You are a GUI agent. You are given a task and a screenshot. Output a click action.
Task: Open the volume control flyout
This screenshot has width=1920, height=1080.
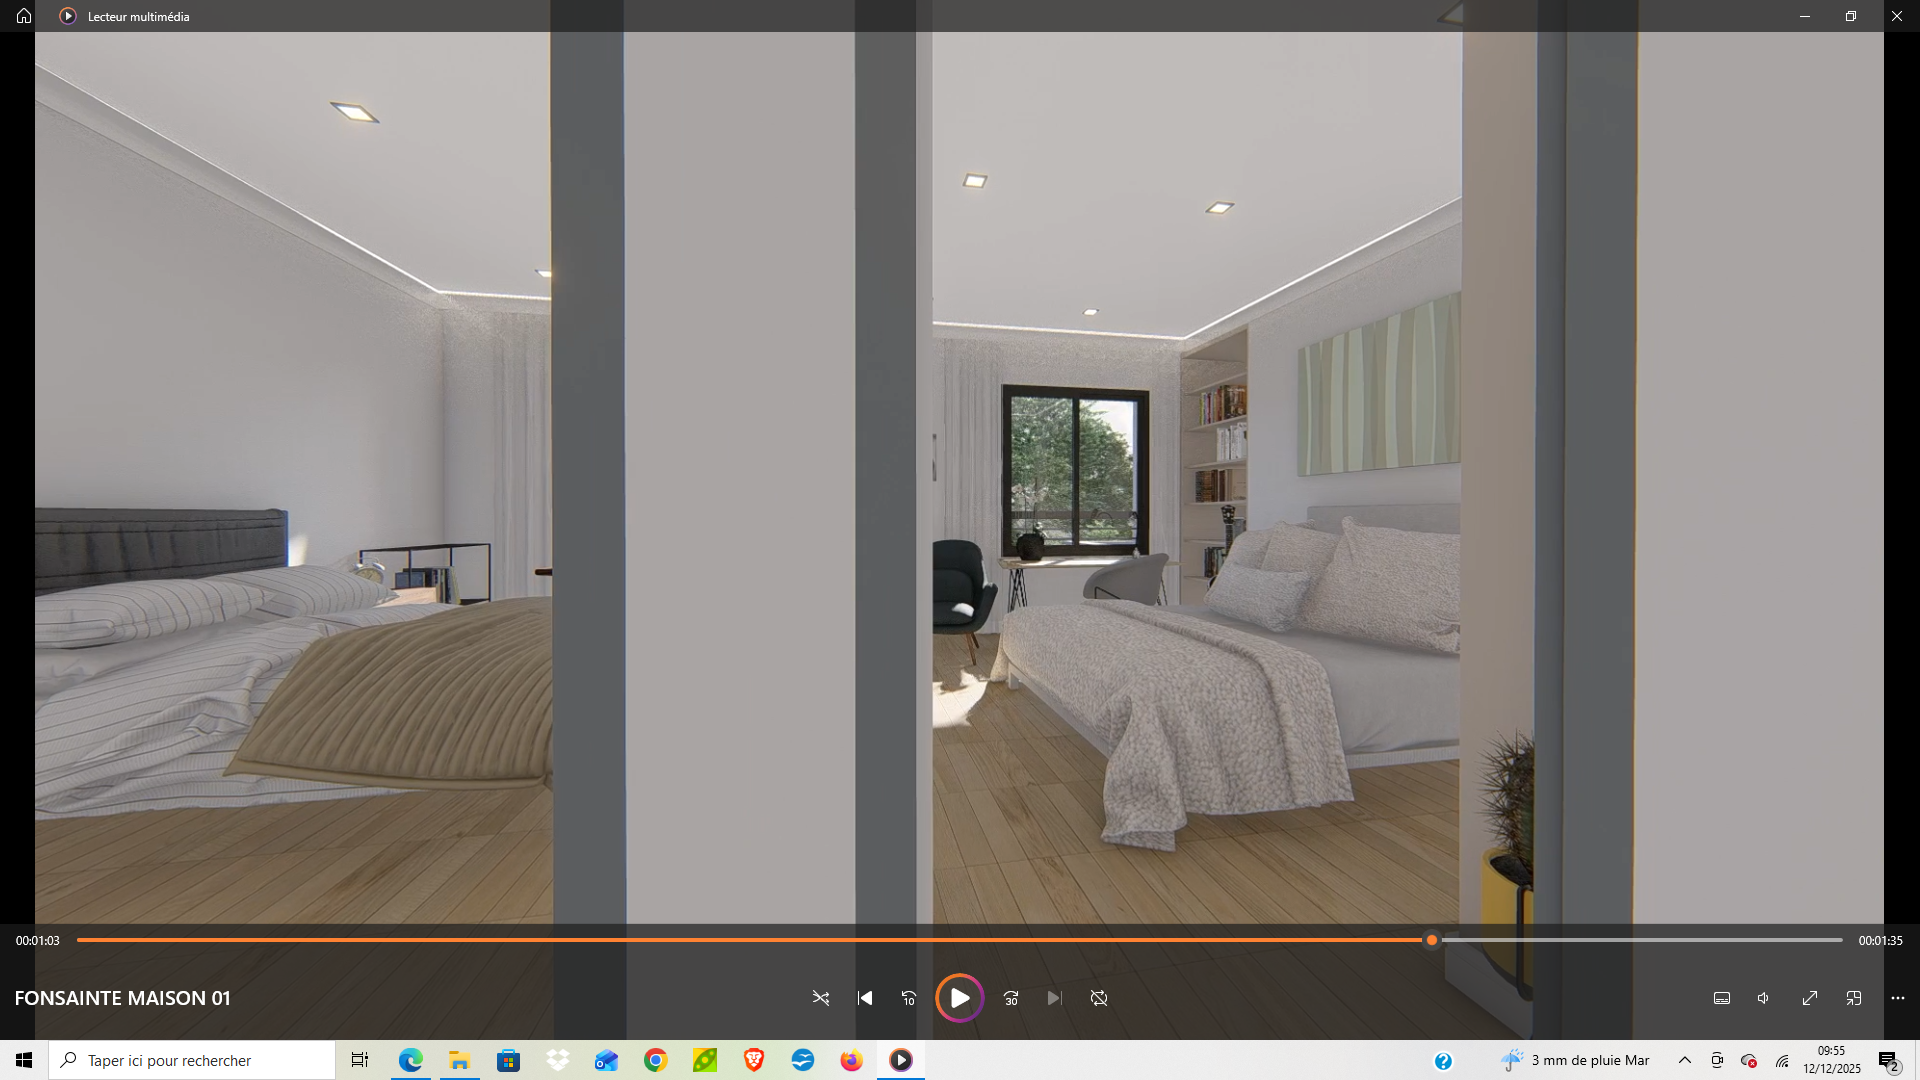click(x=1765, y=998)
